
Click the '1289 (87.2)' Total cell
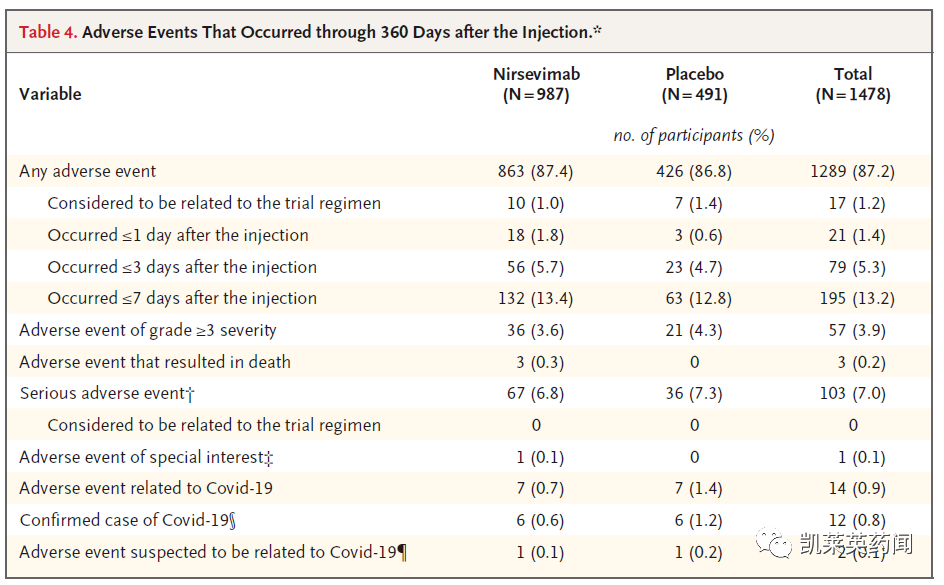pyautogui.click(x=852, y=171)
